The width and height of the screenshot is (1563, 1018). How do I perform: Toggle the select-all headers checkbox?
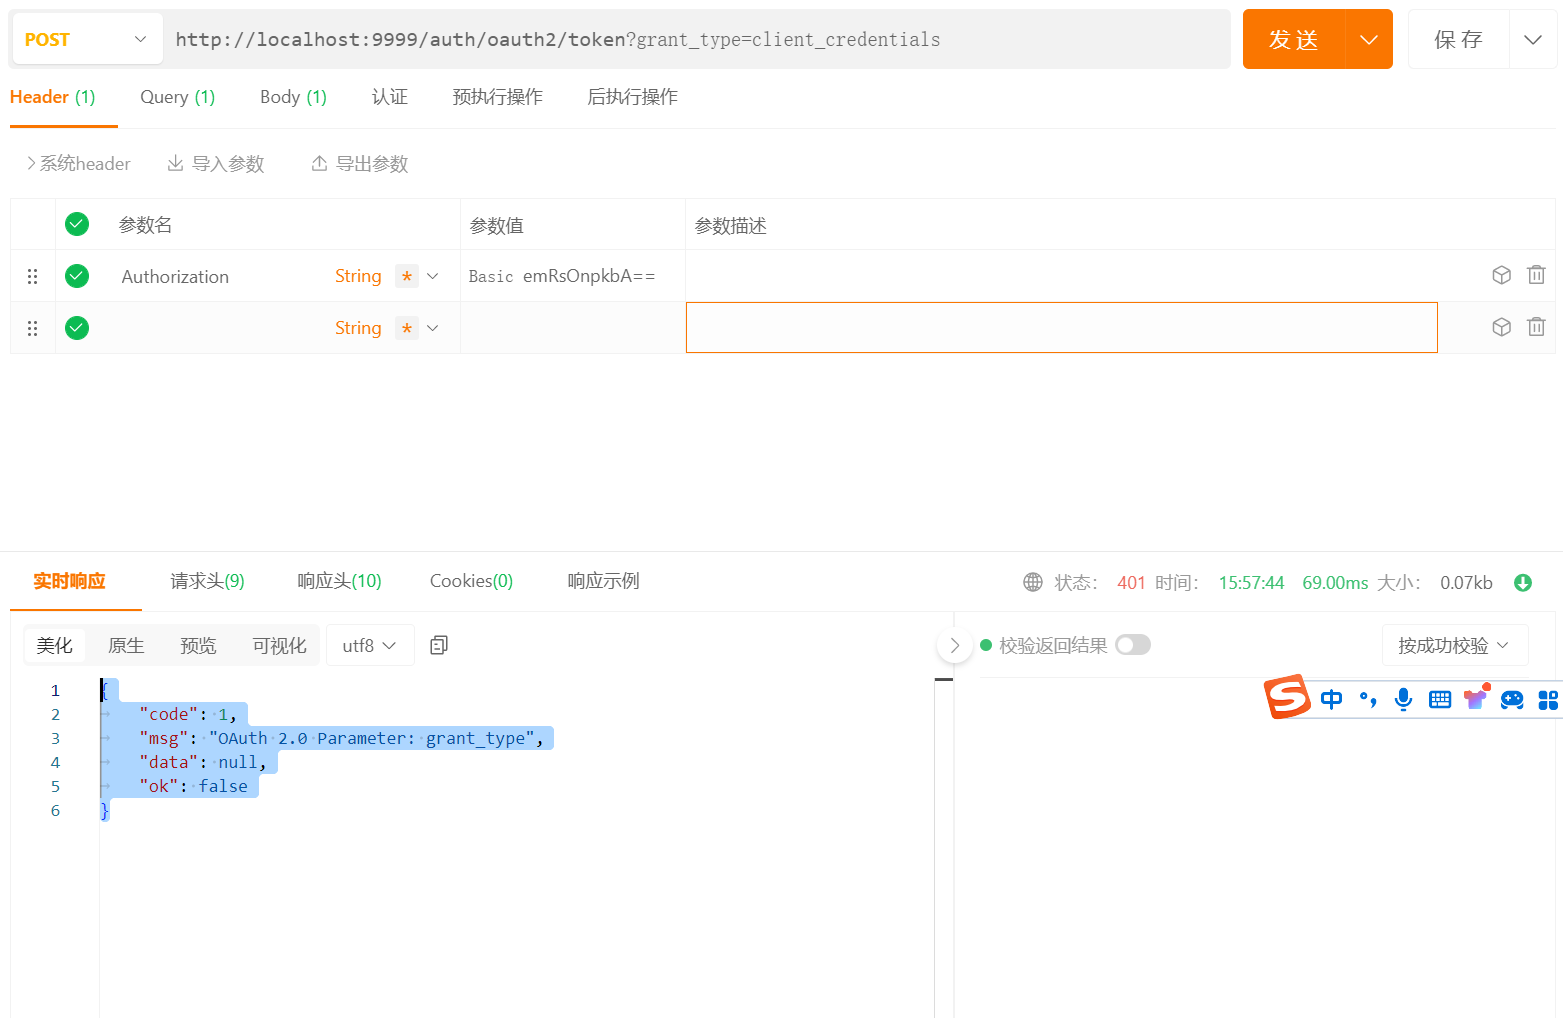pyautogui.click(x=77, y=224)
